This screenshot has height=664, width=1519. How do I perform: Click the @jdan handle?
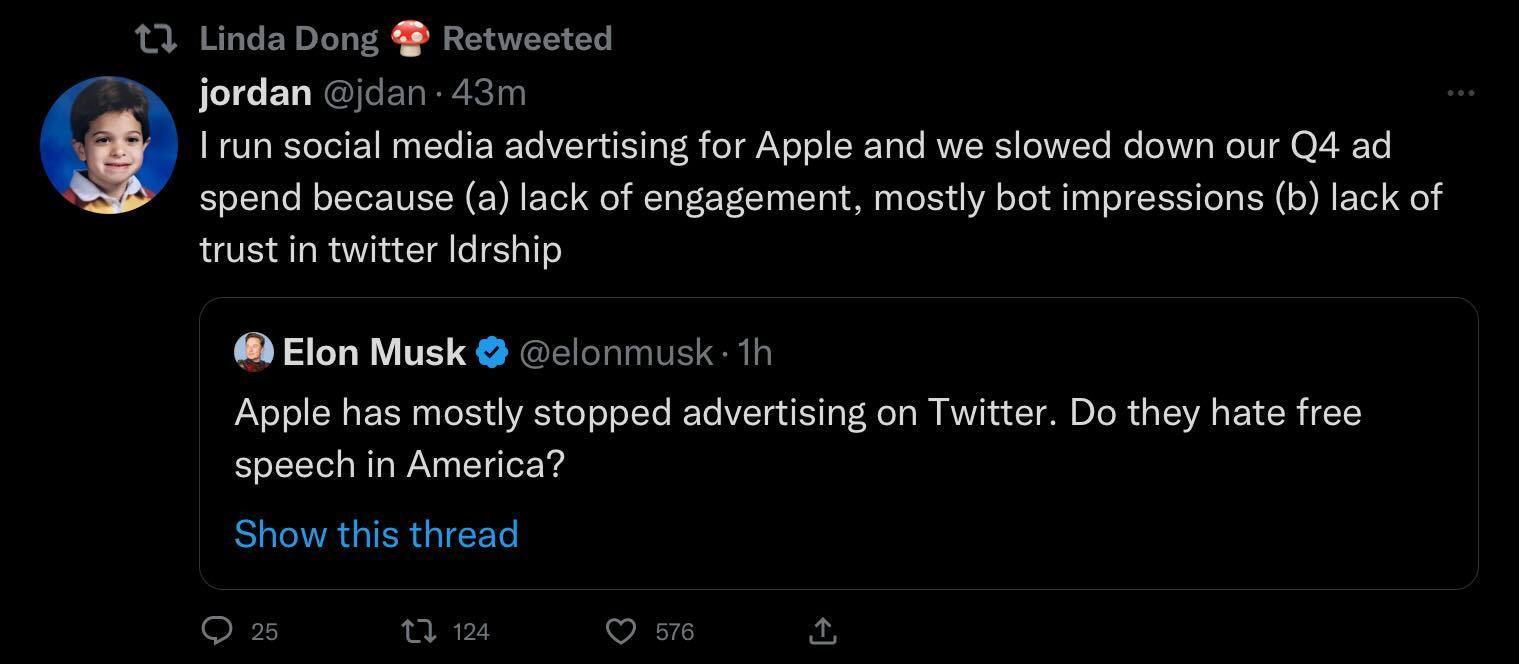pyautogui.click(x=373, y=93)
